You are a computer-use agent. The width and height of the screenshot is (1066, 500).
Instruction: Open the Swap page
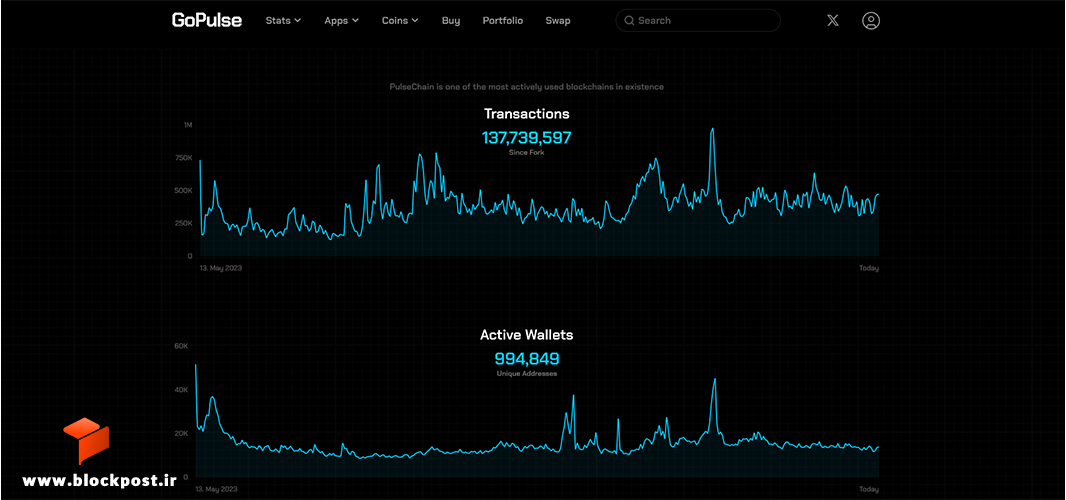point(558,20)
